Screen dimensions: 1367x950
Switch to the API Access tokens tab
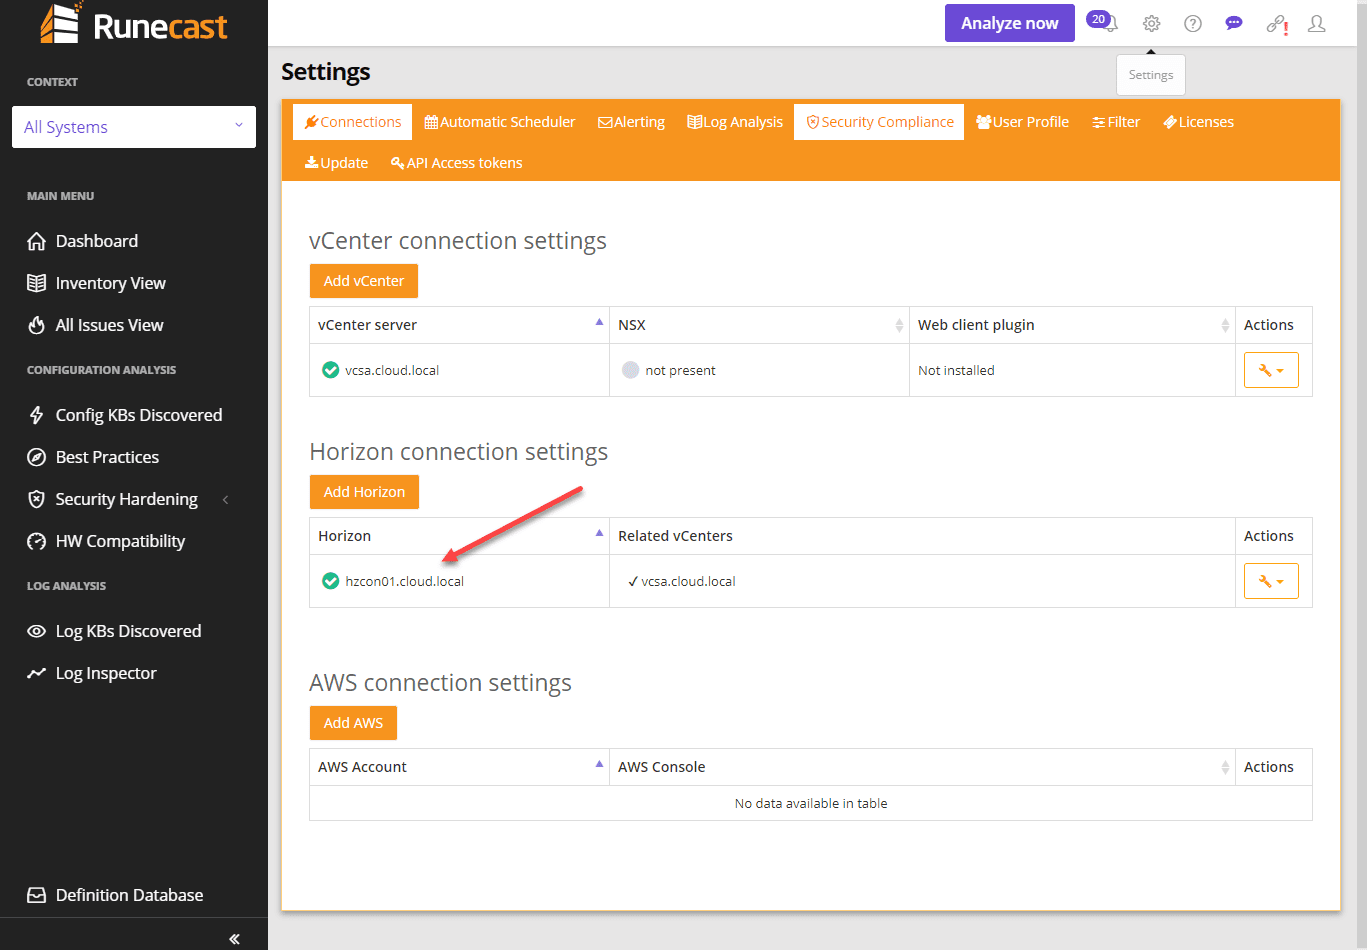[x=456, y=163]
